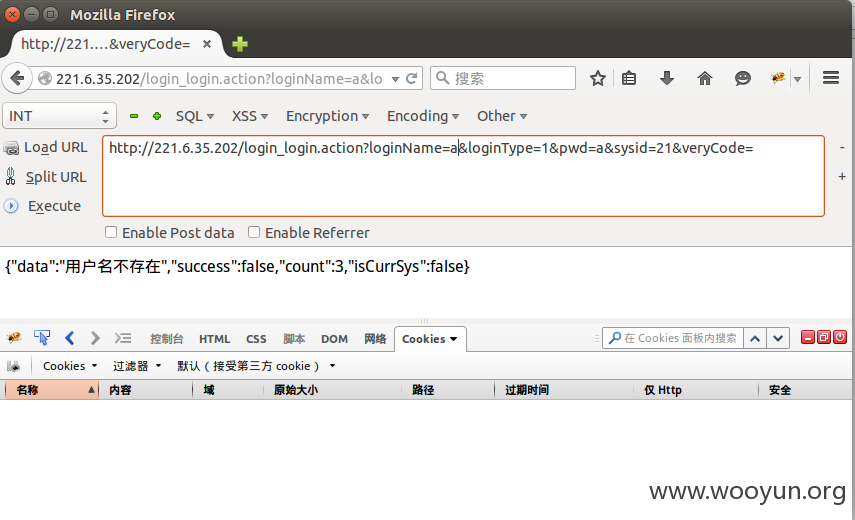This screenshot has width=855, height=520.
Task: Reload the page from the address bar
Action: [x=412, y=78]
